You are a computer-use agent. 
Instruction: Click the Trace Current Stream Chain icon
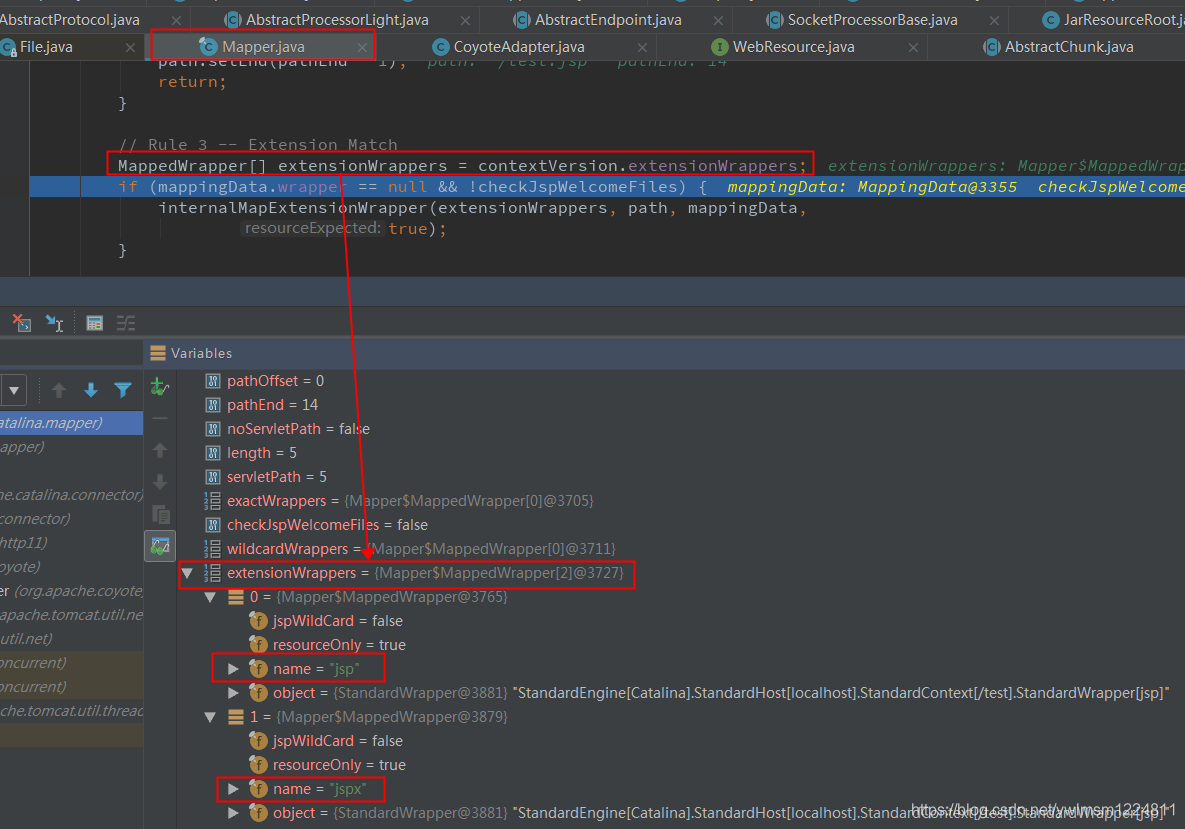(126, 323)
